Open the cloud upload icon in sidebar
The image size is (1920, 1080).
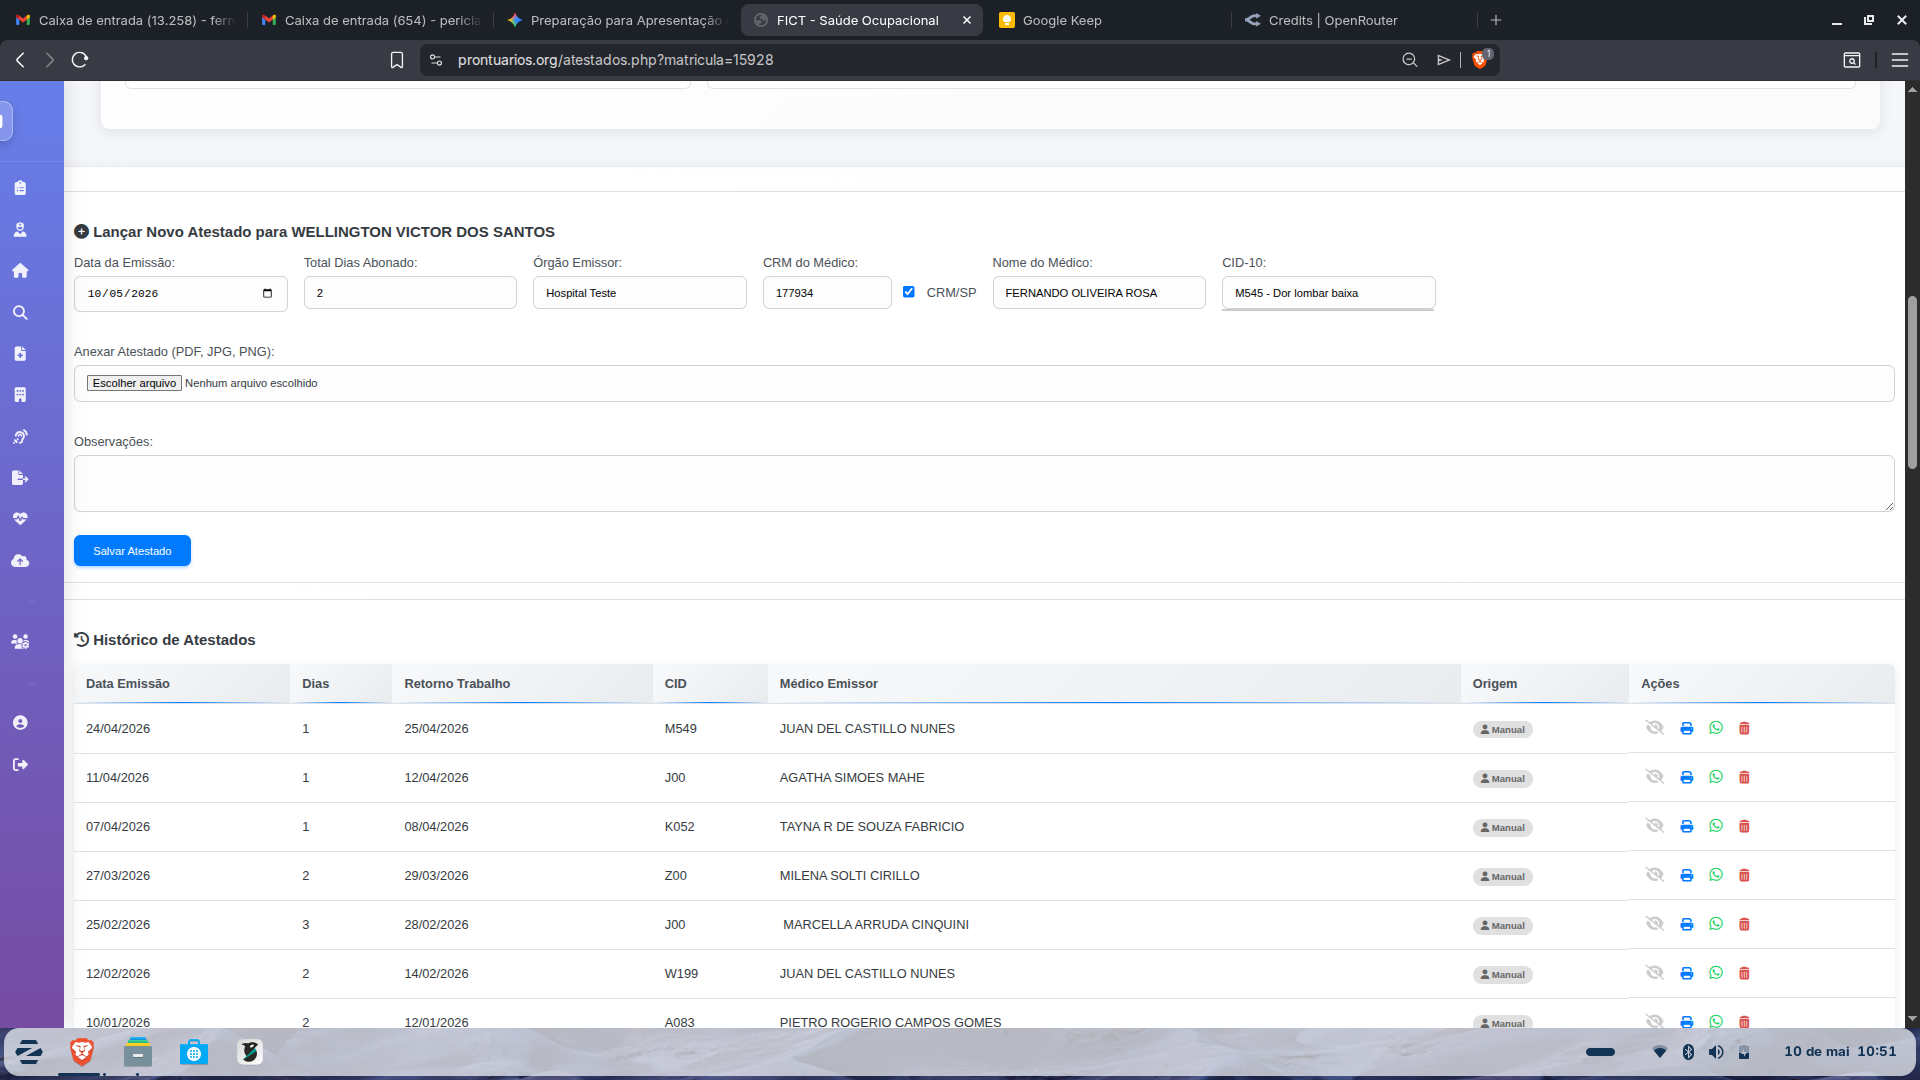click(20, 561)
